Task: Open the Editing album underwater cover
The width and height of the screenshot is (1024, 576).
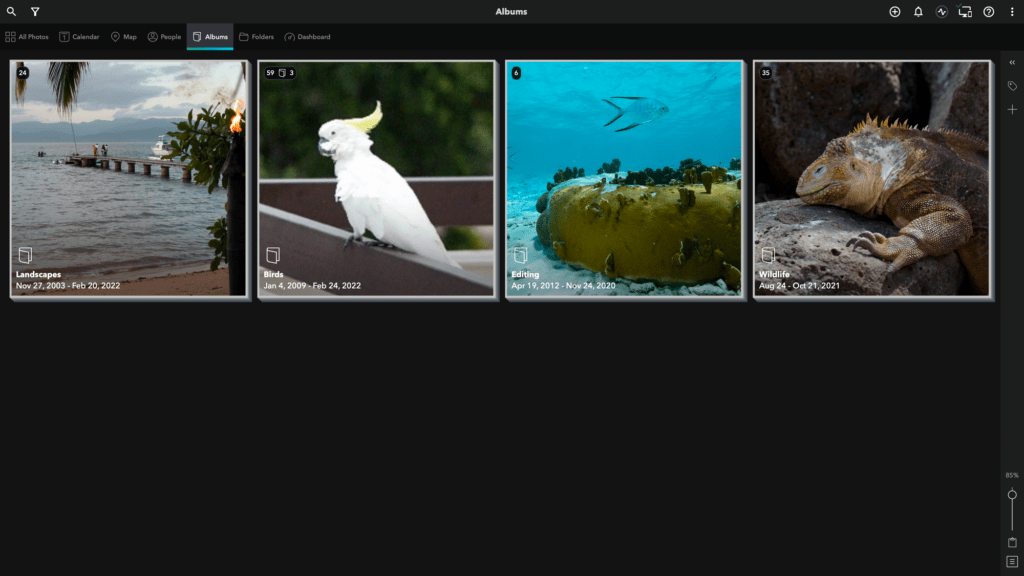Action: pos(624,178)
